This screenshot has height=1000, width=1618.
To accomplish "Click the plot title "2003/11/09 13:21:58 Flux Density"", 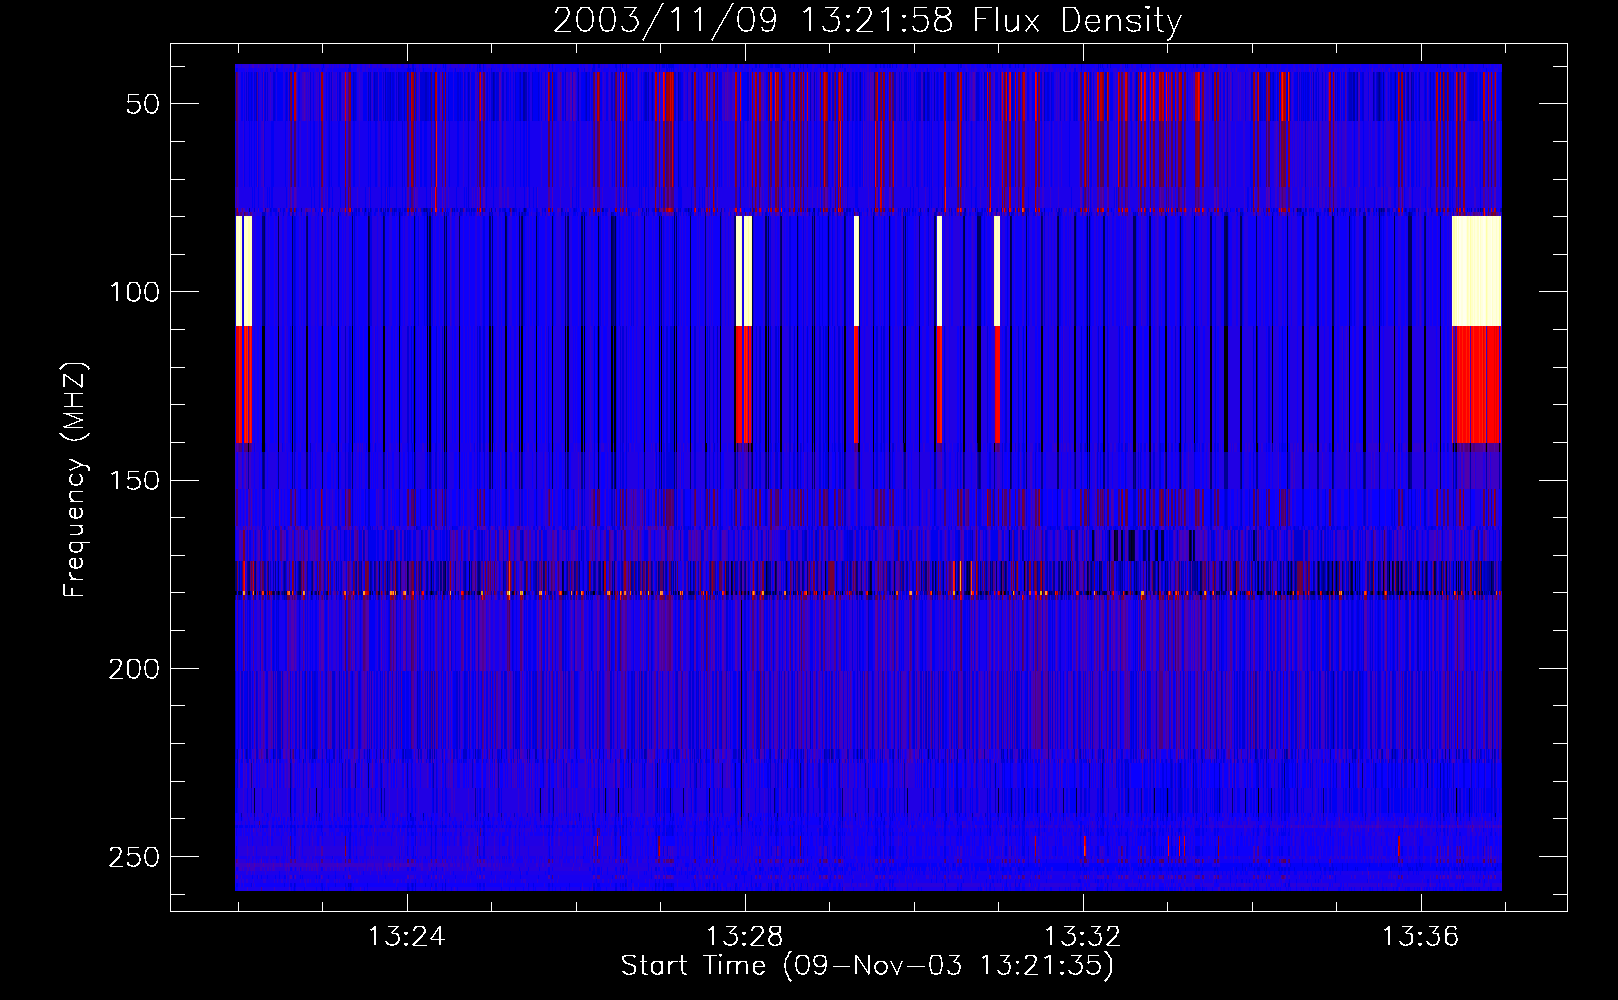I will (867, 20).
